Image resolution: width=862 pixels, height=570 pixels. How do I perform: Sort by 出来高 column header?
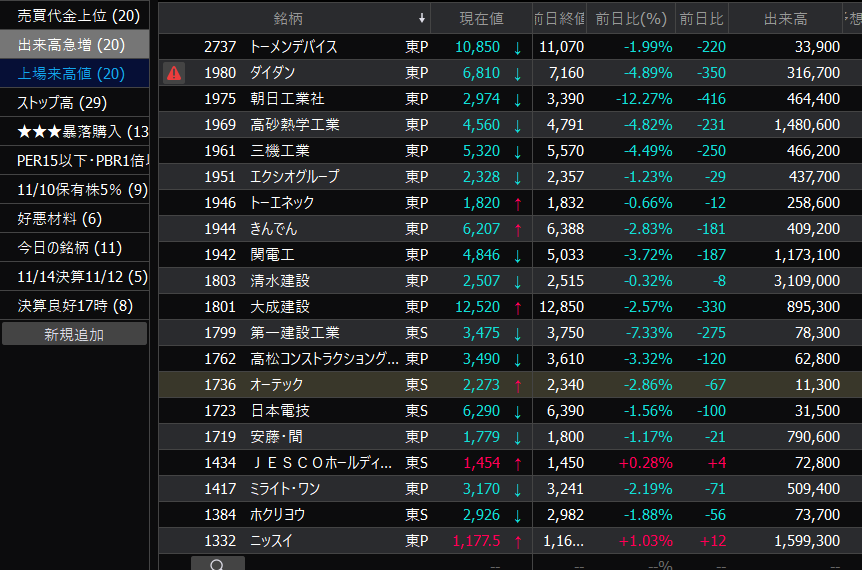785,19
